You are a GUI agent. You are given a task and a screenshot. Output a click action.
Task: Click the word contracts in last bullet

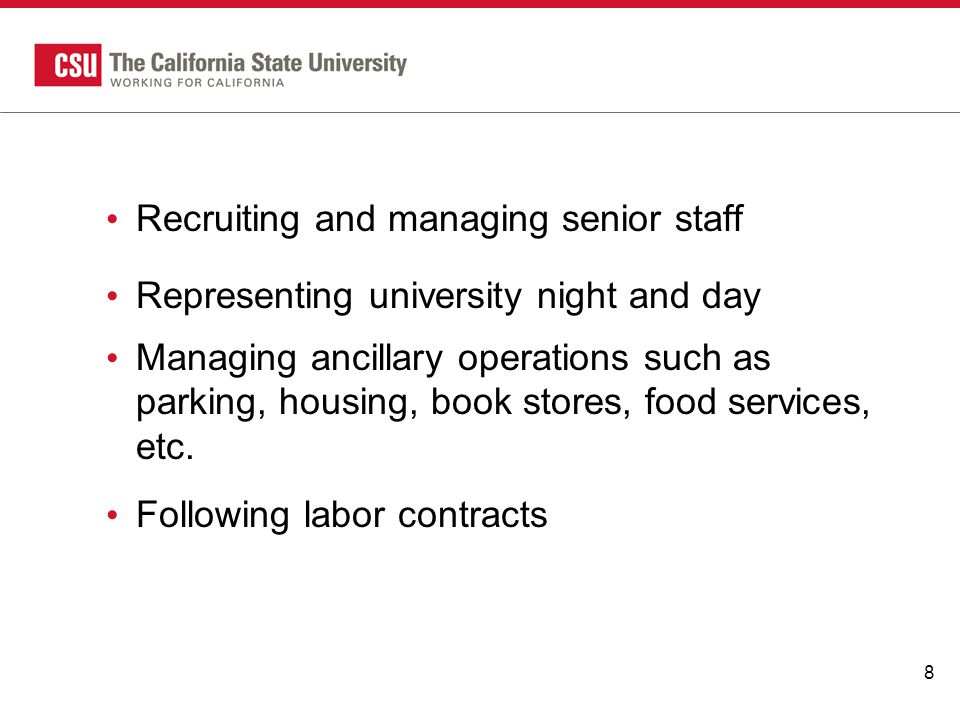pos(473,515)
